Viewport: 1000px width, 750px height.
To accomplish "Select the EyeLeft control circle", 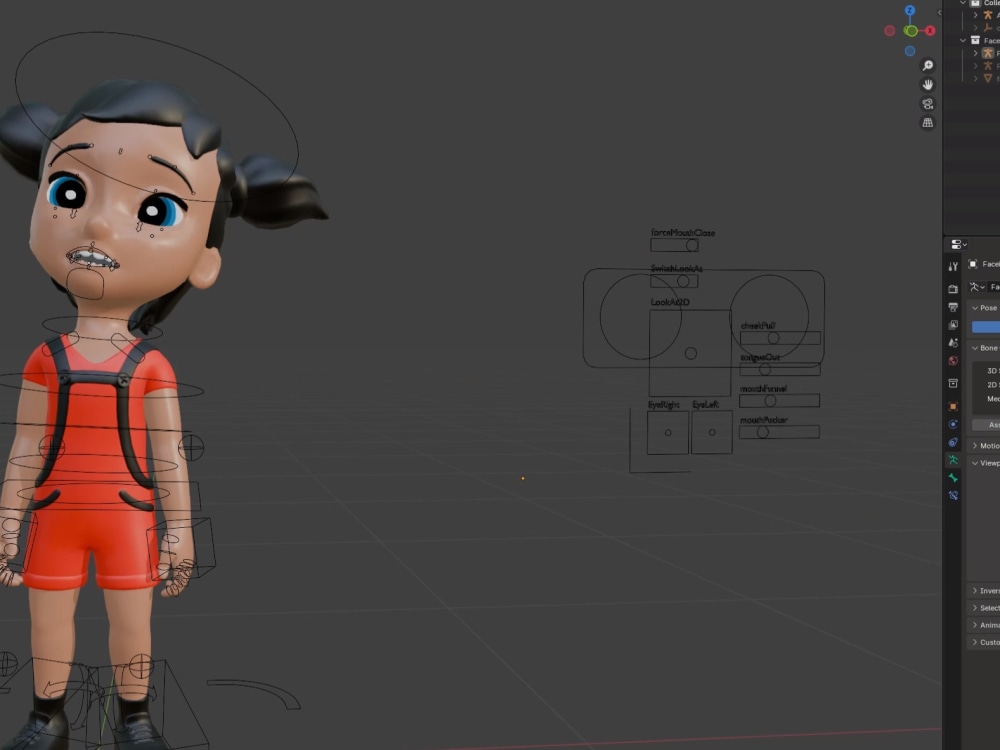I will tap(712, 432).
